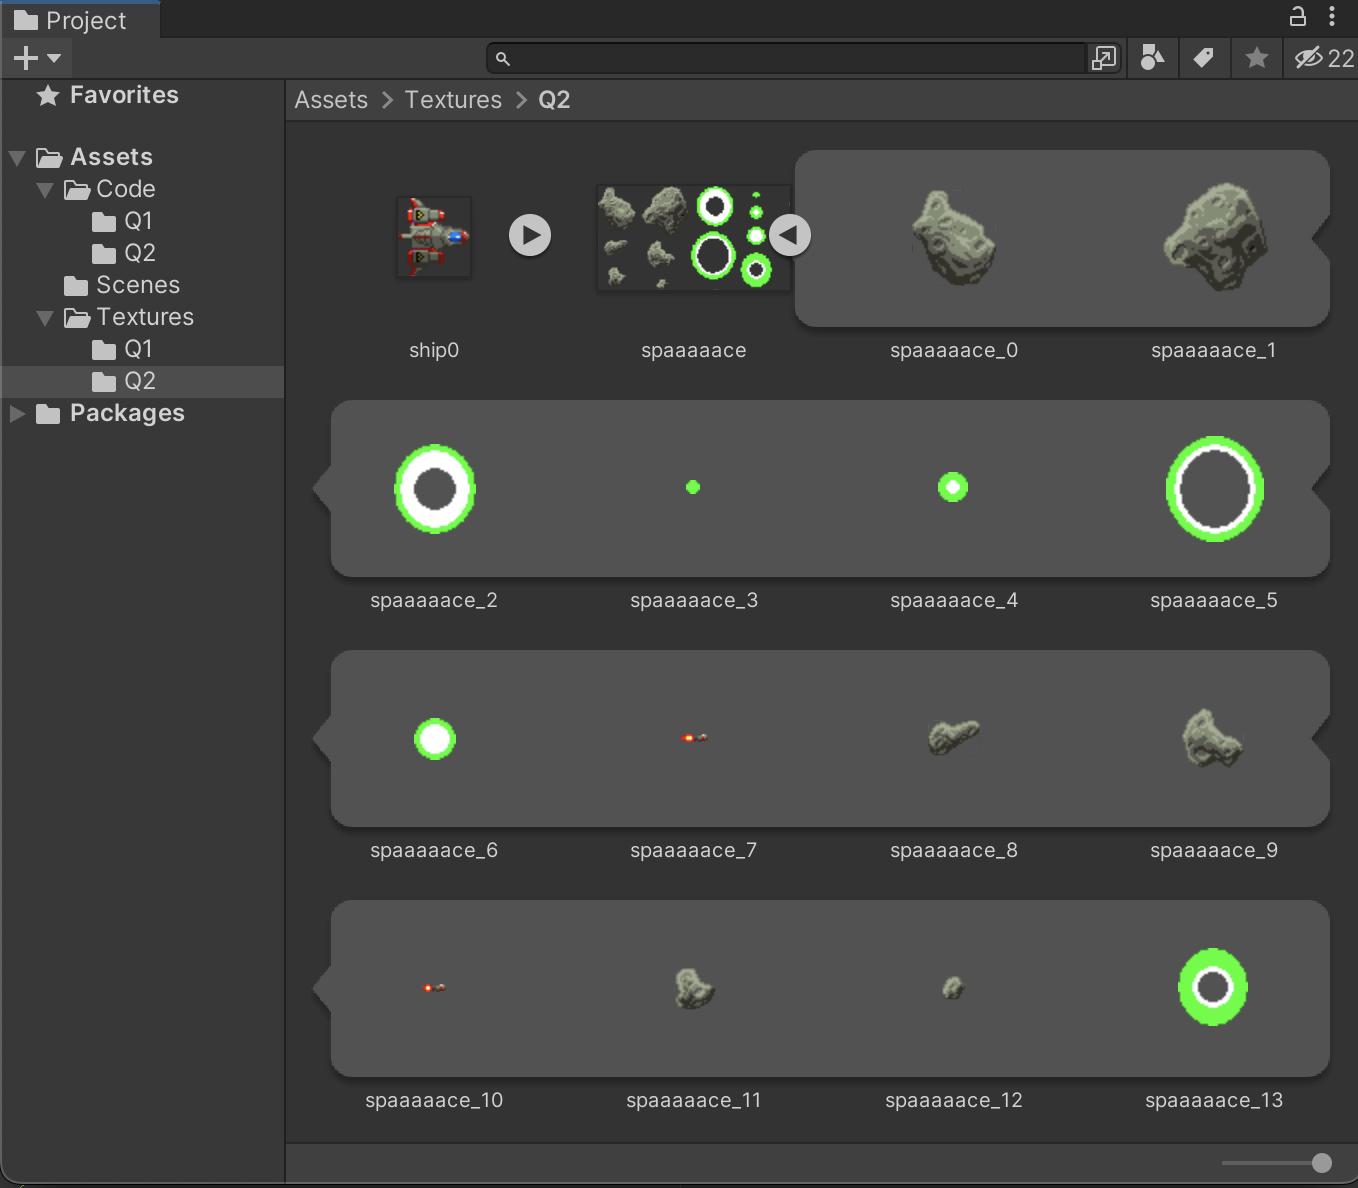This screenshot has width=1358, height=1188.
Task: Click the Search by Type icon
Action: (1152, 58)
